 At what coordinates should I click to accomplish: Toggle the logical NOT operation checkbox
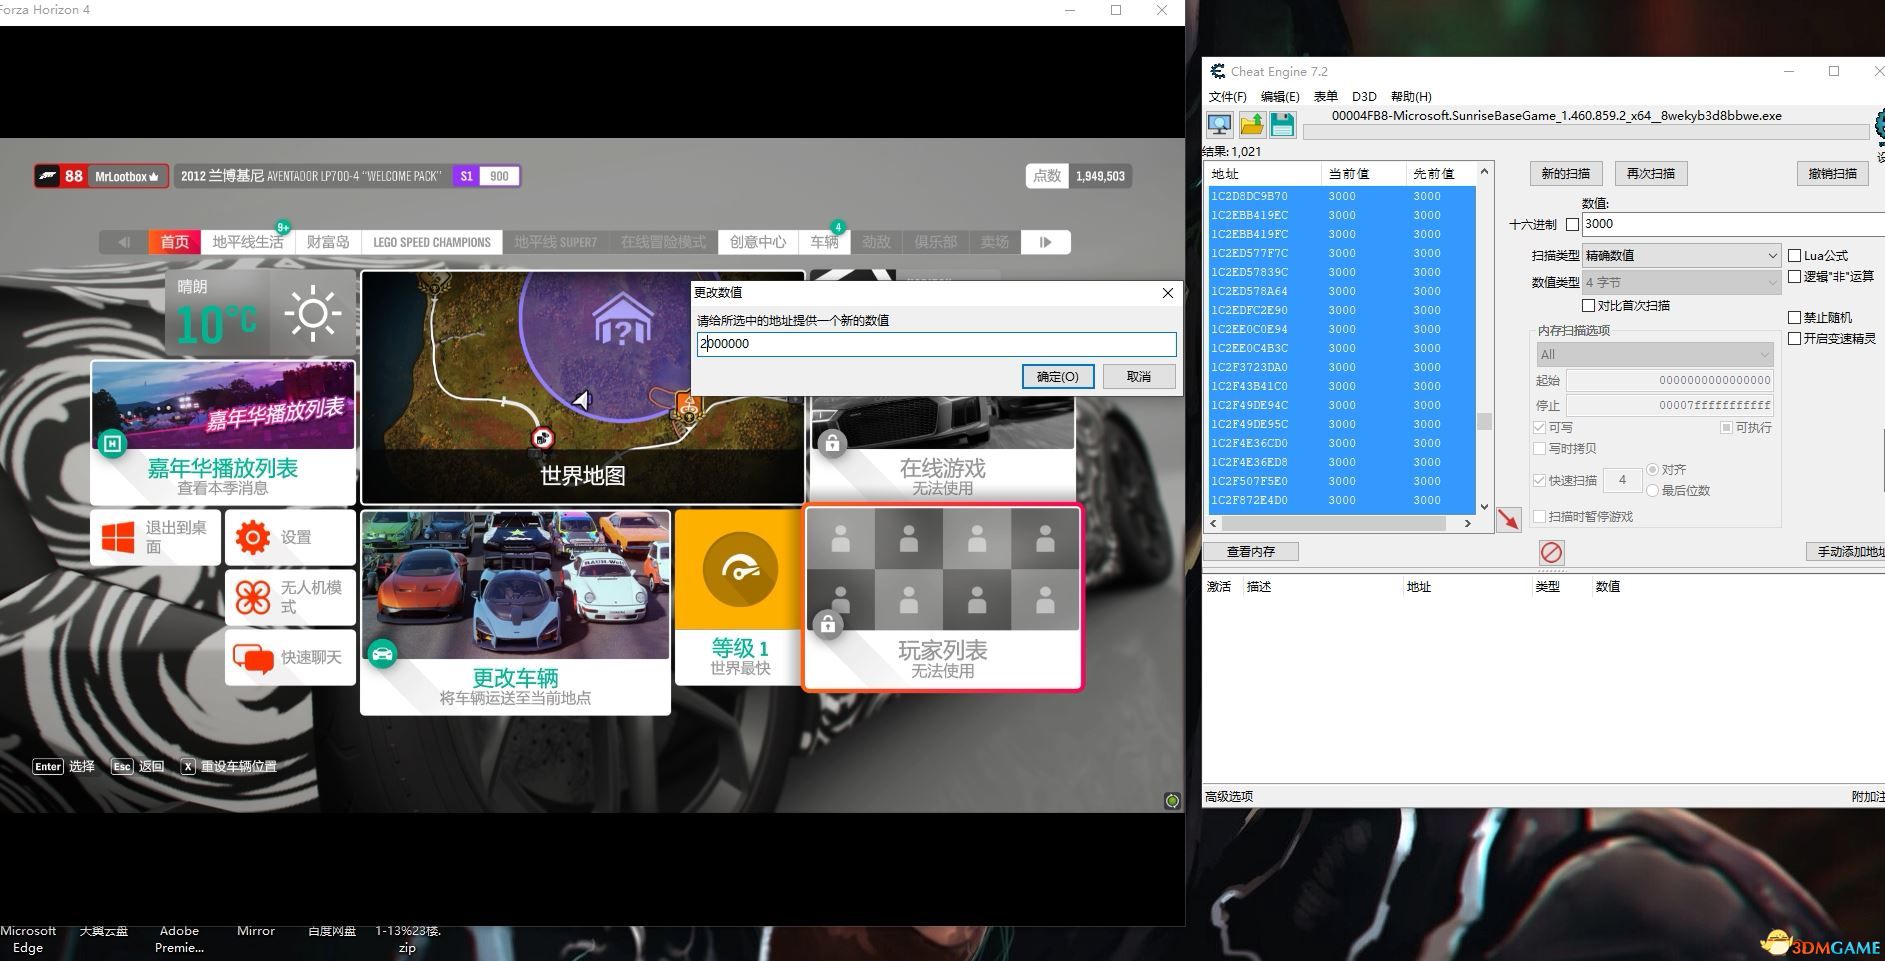[x=1794, y=276]
